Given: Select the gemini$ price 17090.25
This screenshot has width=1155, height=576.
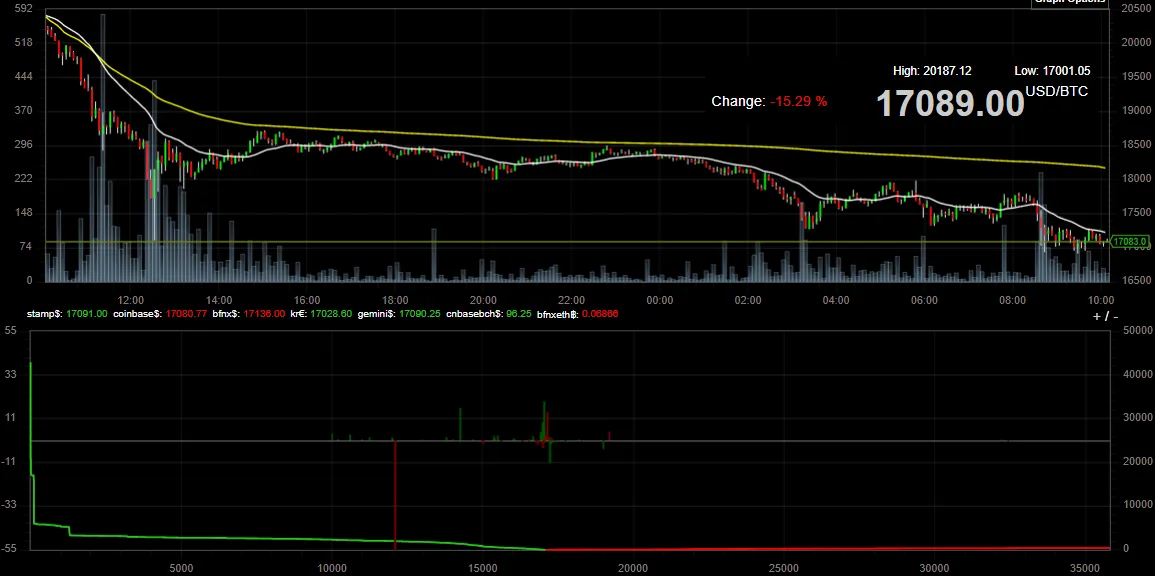Looking at the screenshot, I should (420, 314).
